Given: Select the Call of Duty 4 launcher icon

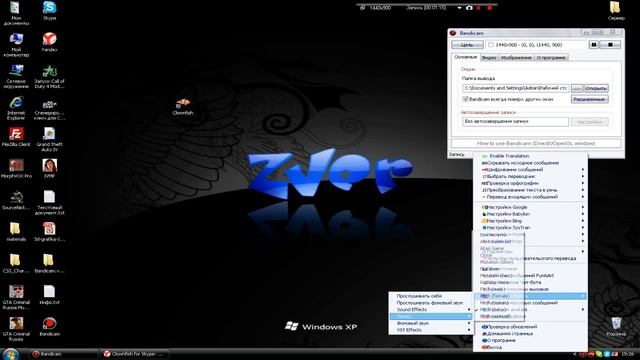Looking at the screenshot, I should click(x=49, y=71).
